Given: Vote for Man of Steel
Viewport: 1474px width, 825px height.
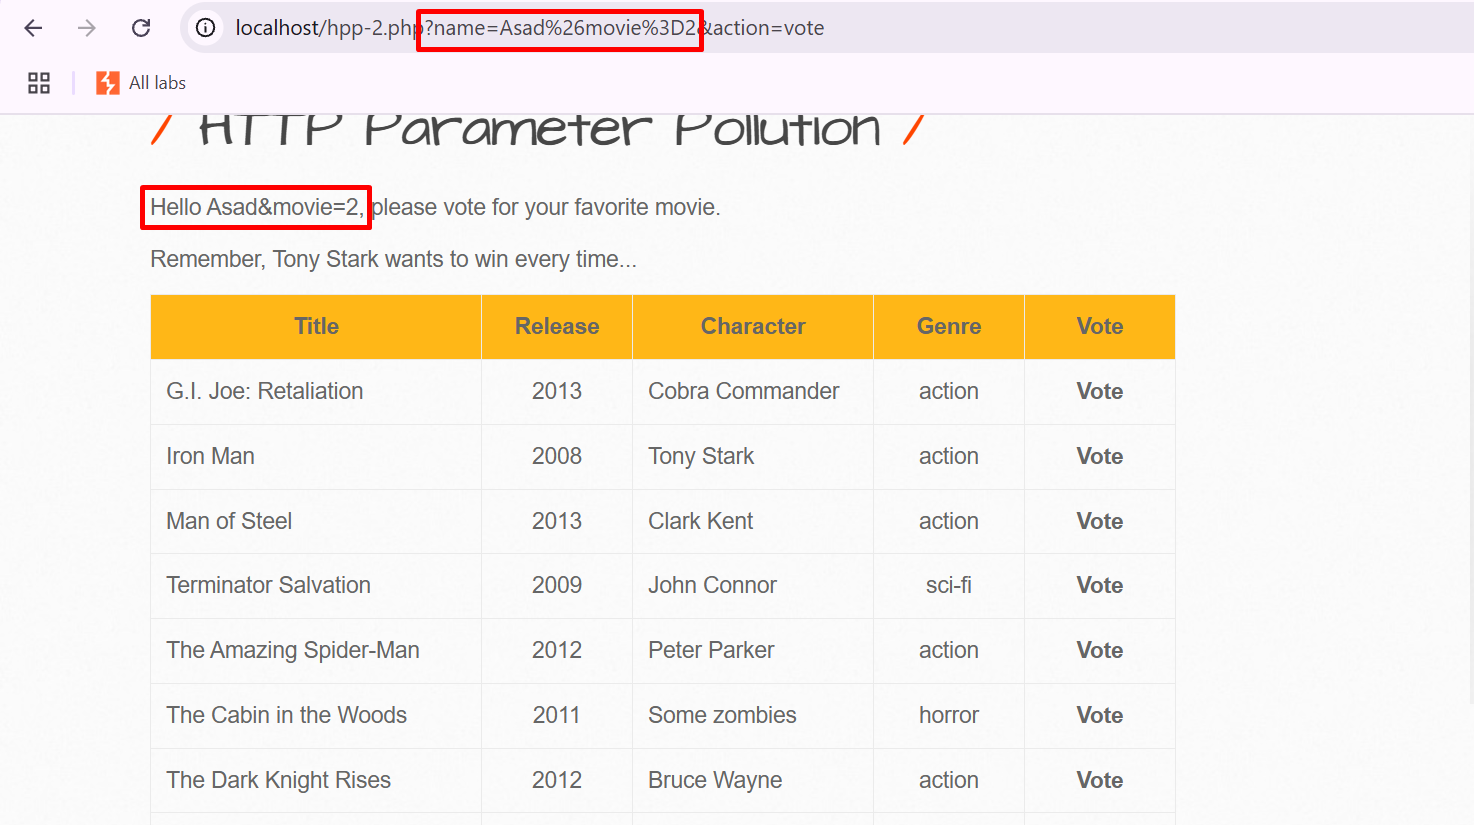Looking at the screenshot, I should pyautogui.click(x=1099, y=521).
